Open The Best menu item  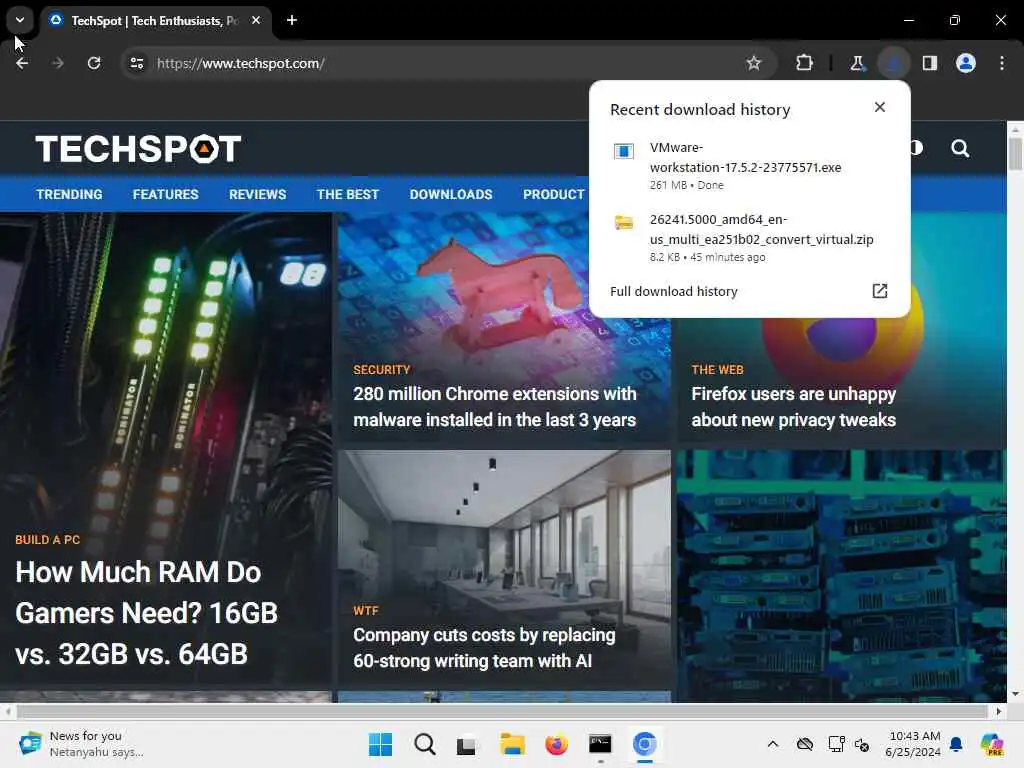click(x=347, y=195)
